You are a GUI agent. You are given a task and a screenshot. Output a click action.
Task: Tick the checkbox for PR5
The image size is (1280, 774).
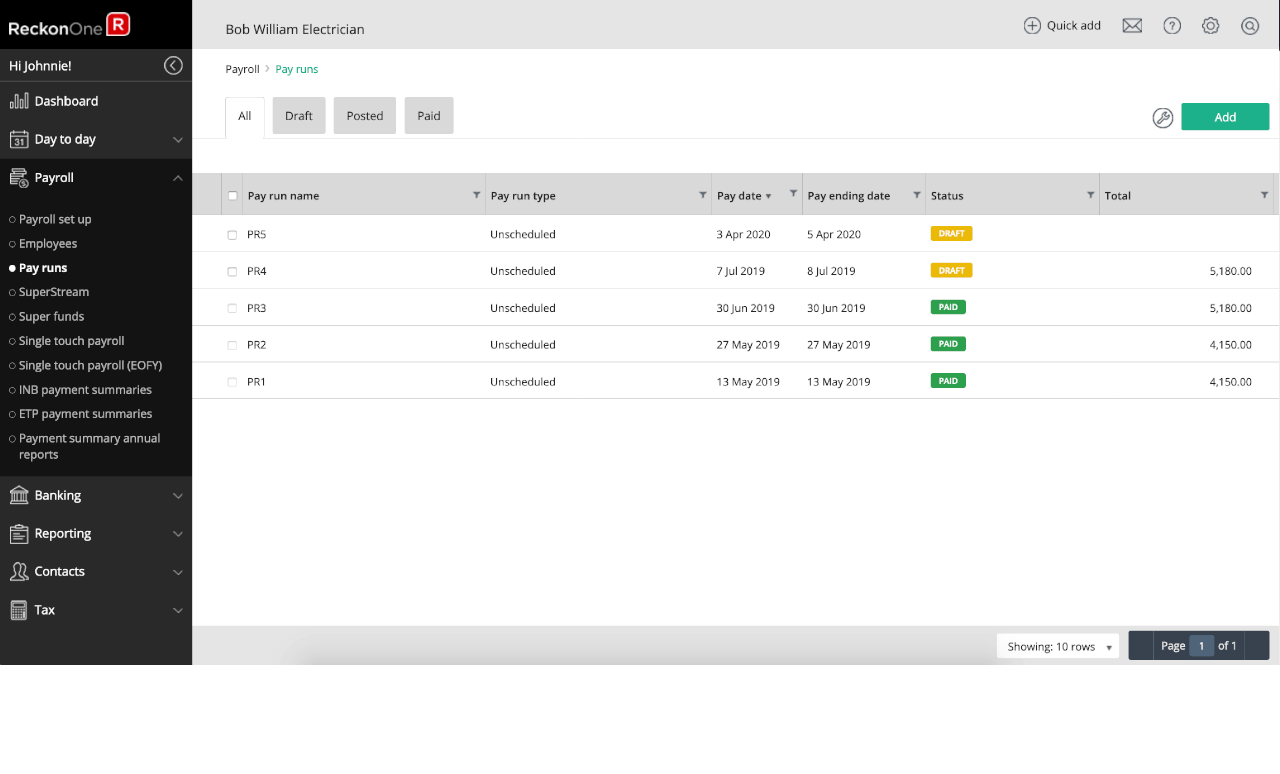232,235
